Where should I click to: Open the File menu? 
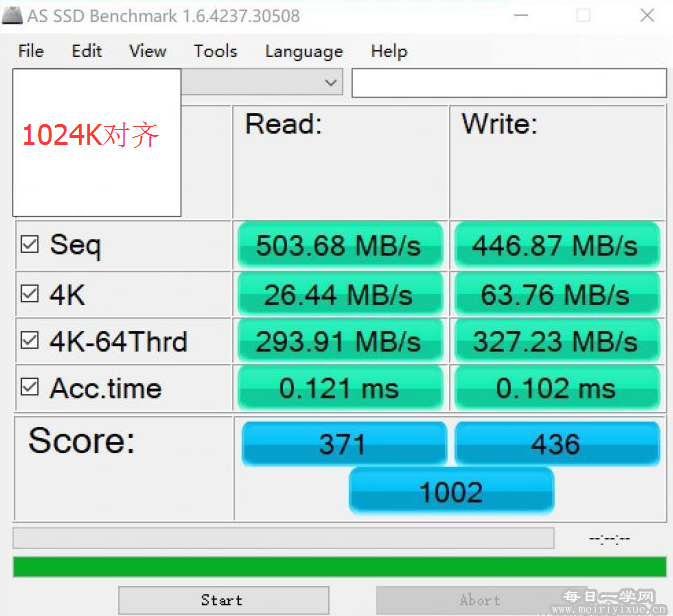[x=31, y=51]
